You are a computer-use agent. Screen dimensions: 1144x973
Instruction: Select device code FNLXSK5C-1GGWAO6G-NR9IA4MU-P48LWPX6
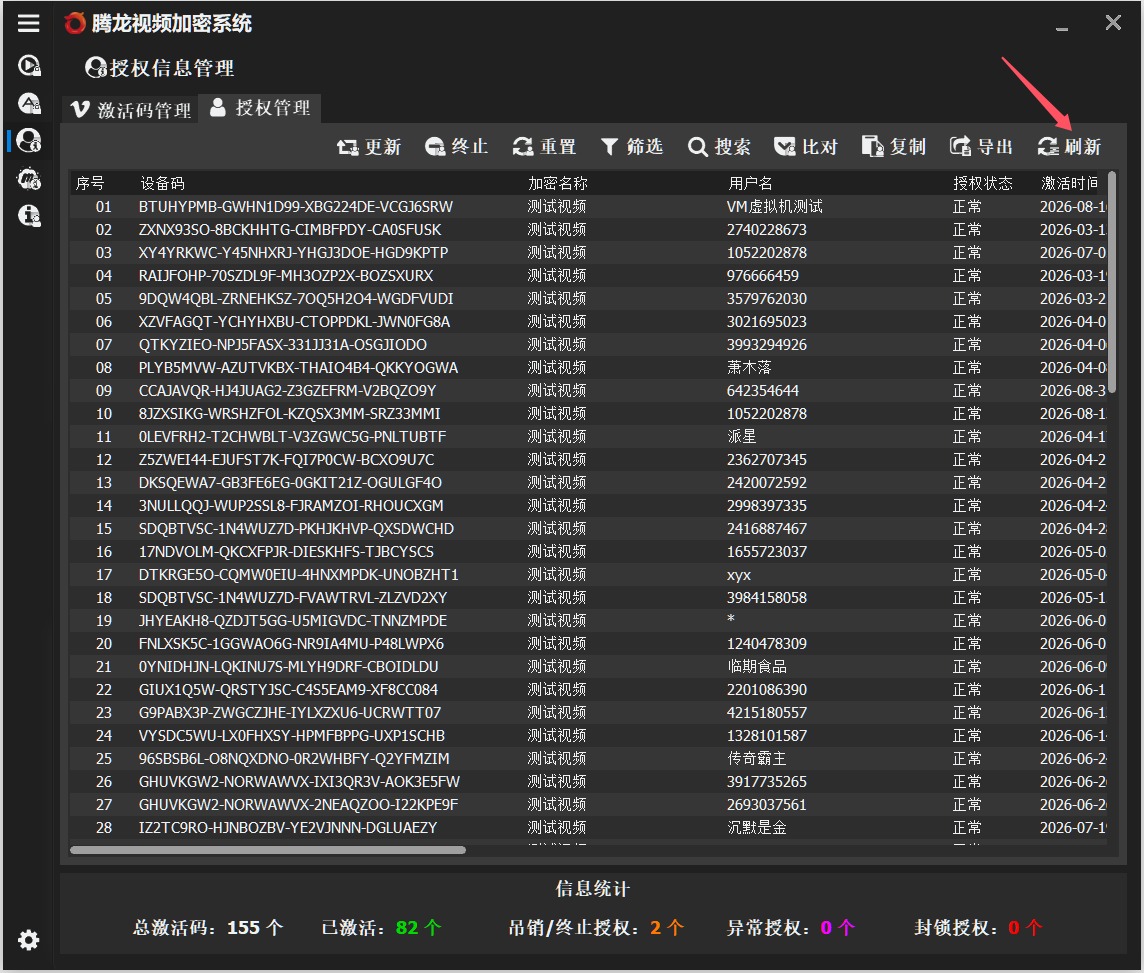tap(291, 644)
